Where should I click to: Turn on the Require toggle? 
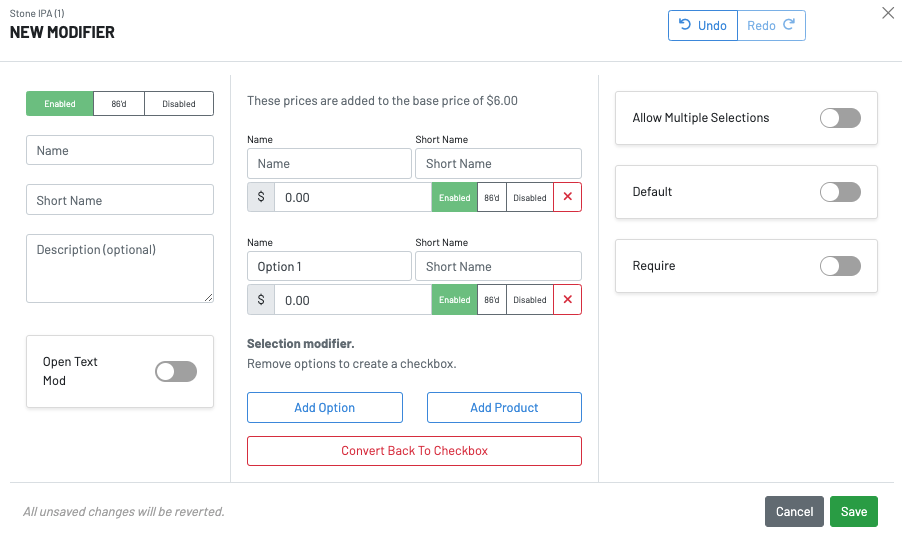point(840,266)
